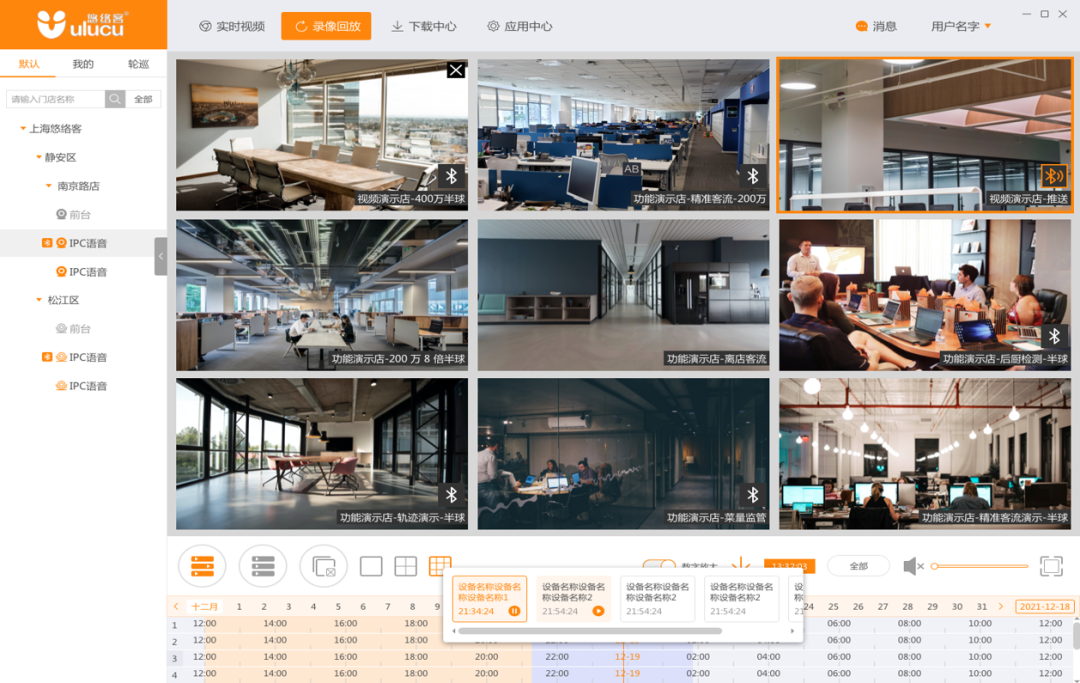Click the 消息 notification icon

coord(862,28)
